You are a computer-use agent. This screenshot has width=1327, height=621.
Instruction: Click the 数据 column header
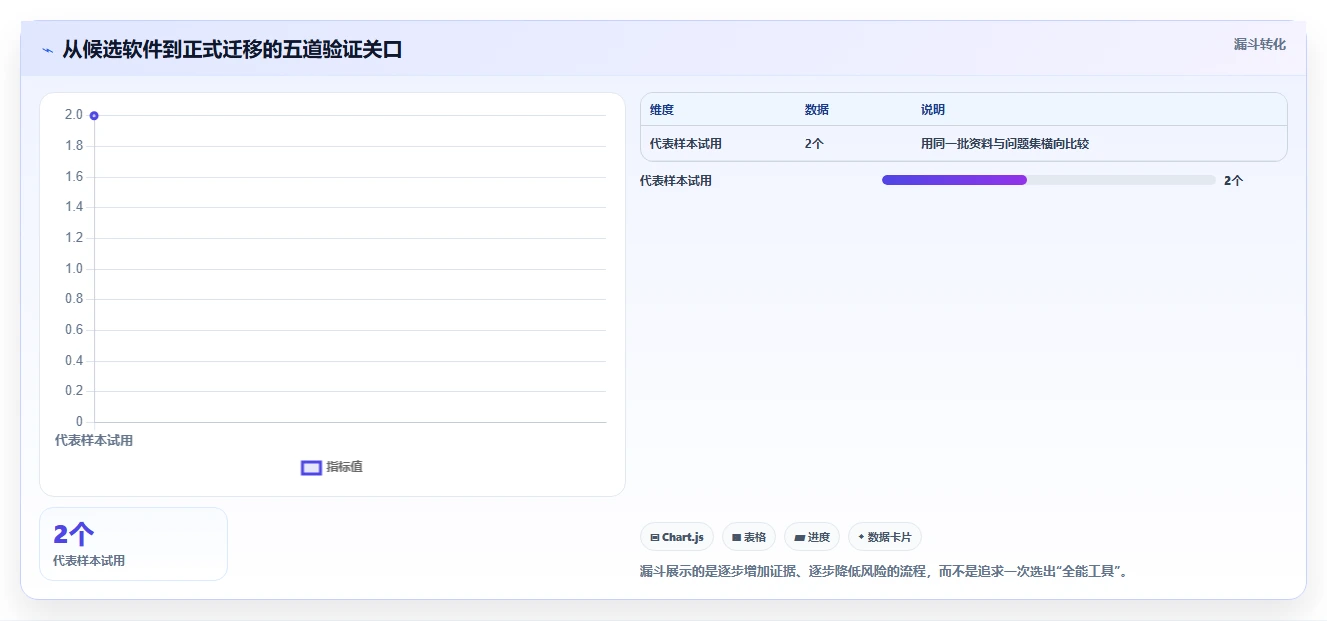point(817,110)
